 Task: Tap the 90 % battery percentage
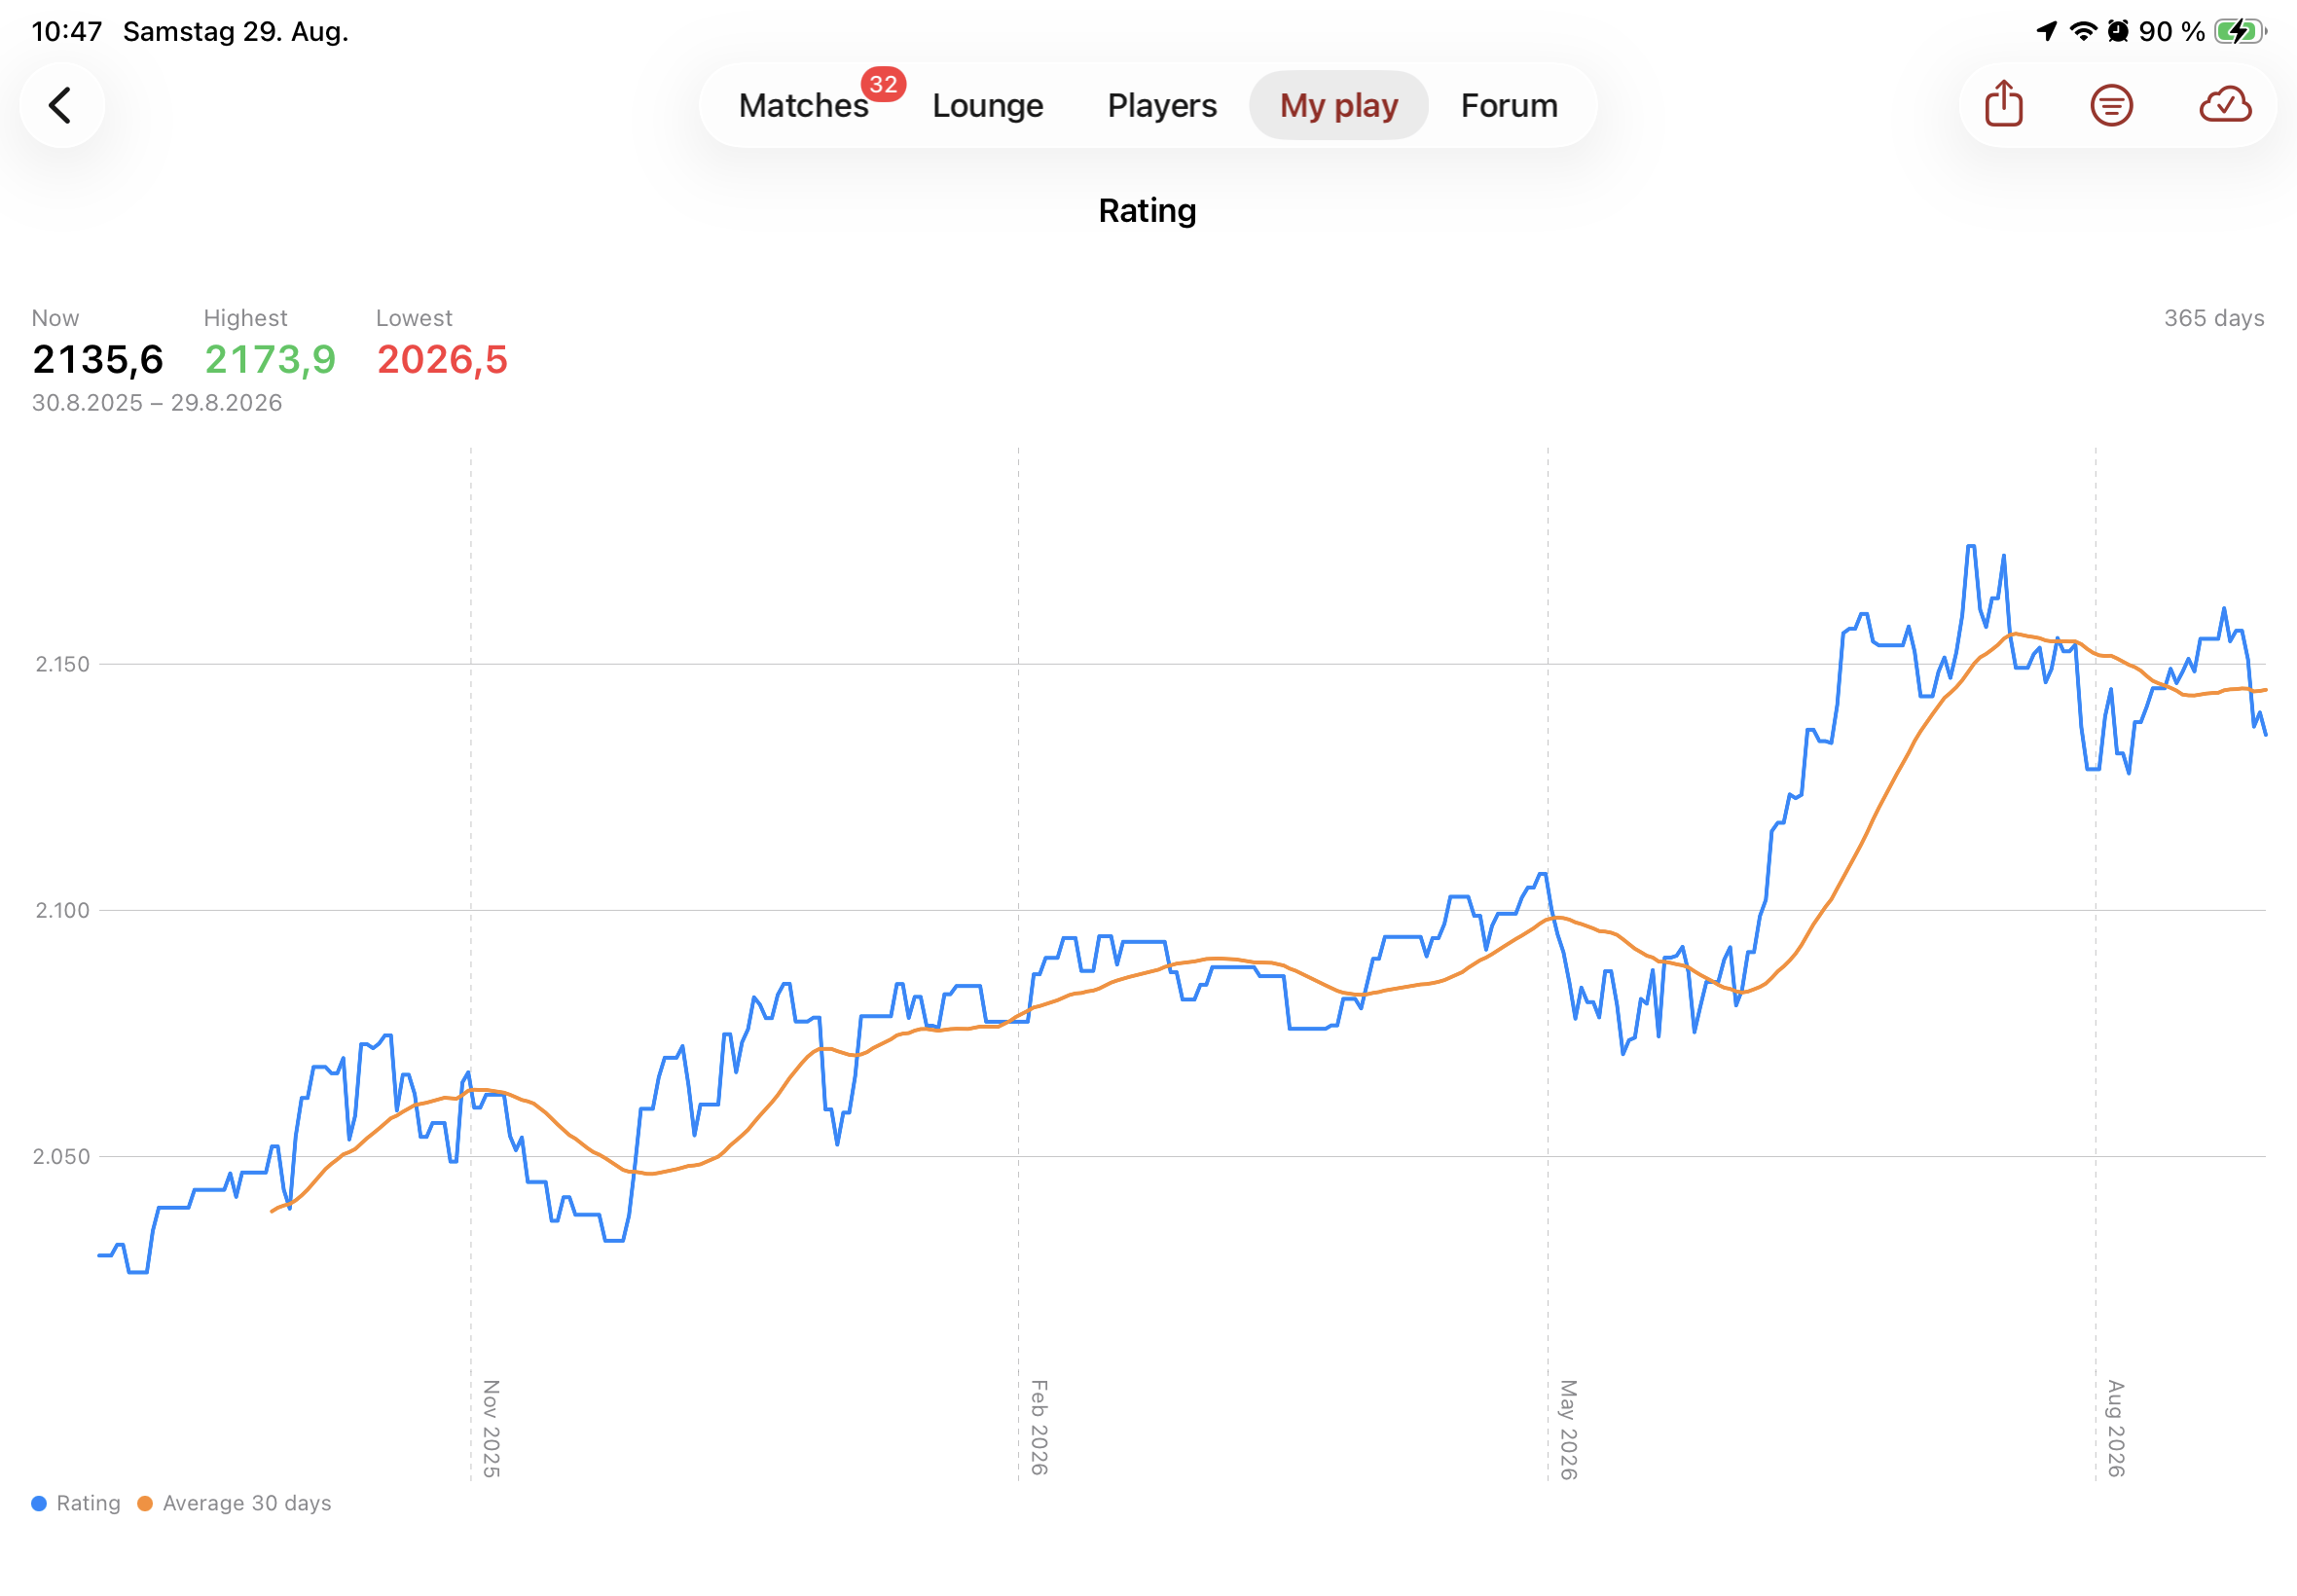point(2171,31)
